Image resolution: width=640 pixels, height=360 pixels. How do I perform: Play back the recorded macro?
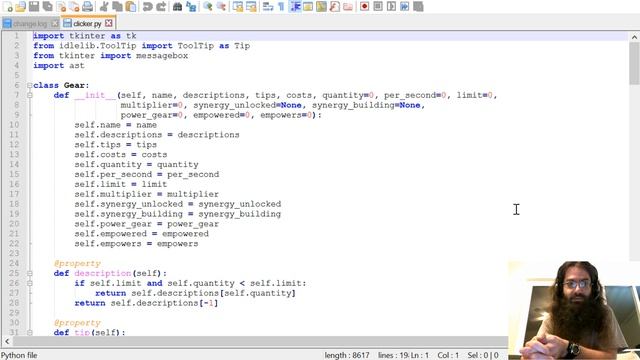pyautogui.click(x=391, y=6)
